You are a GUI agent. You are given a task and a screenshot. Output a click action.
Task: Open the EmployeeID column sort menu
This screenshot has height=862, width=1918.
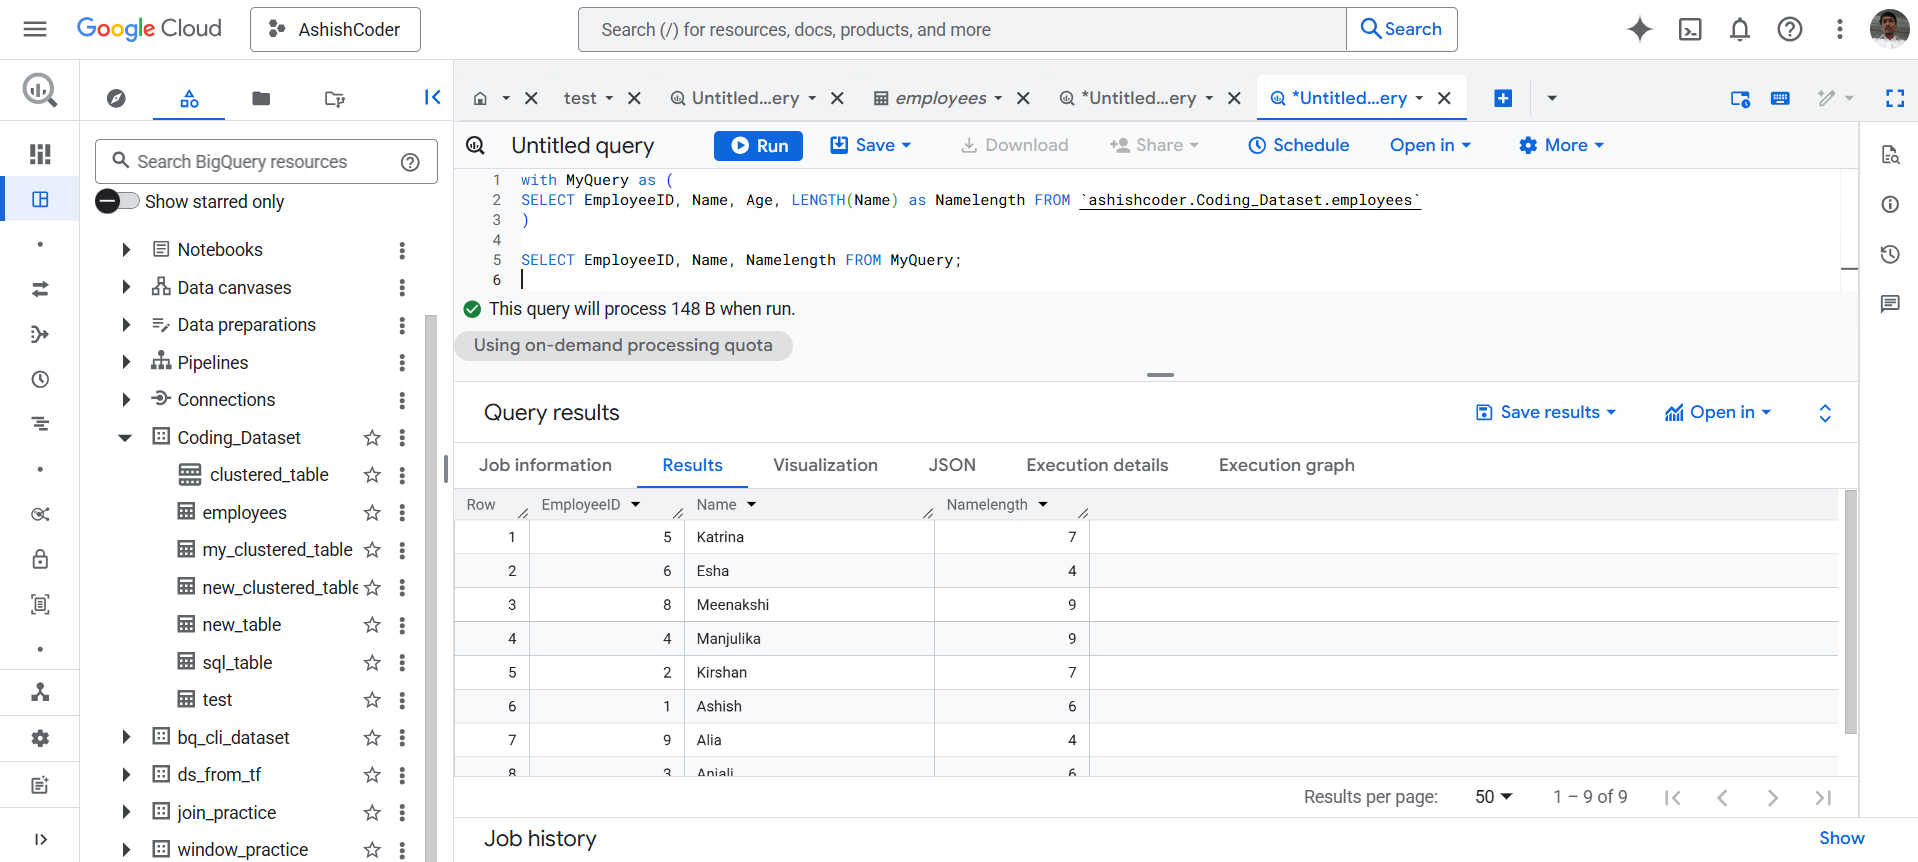click(635, 505)
